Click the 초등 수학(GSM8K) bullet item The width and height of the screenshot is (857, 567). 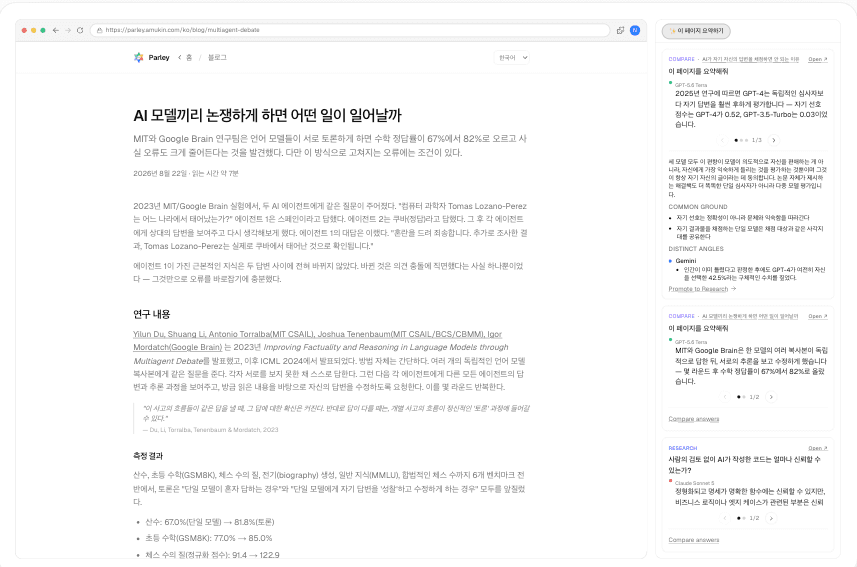[x=209, y=538]
